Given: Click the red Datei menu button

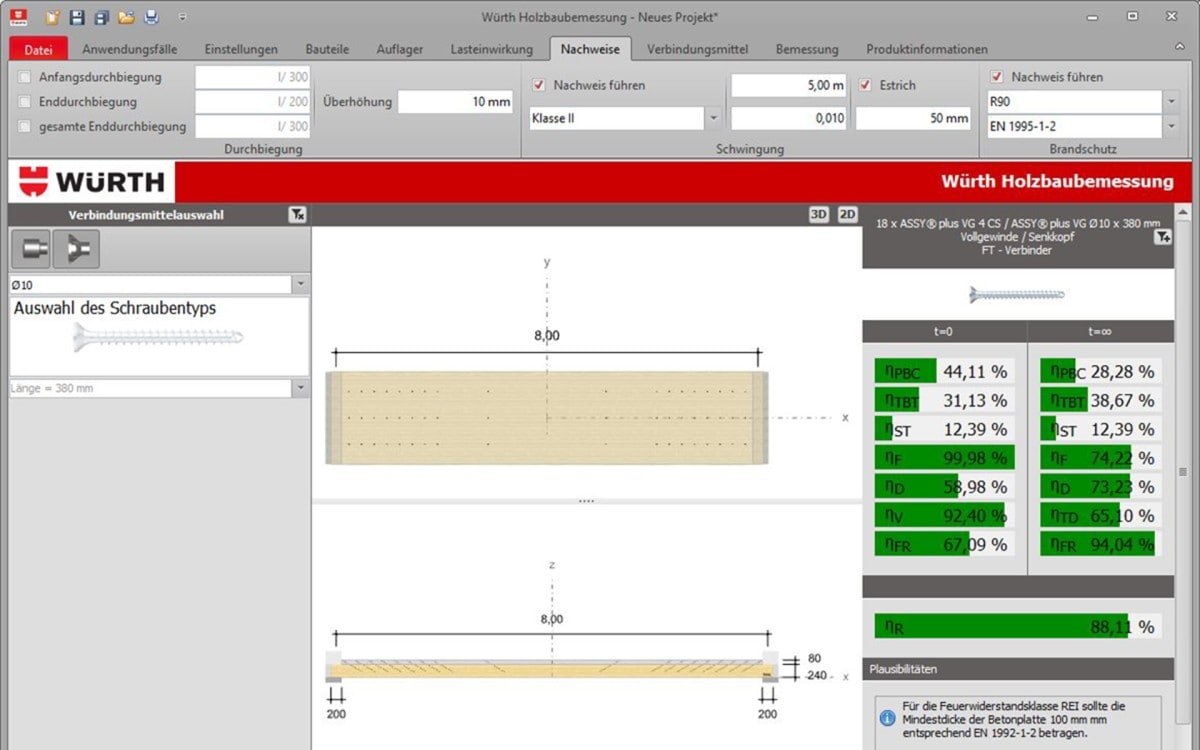Looking at the screenshot, I should coord(38,48).
